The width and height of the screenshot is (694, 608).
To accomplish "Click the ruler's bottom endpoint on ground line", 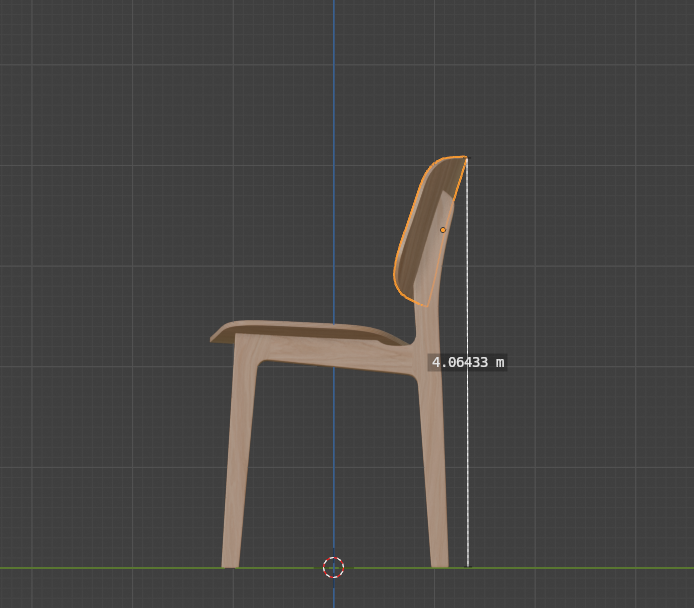I will (x=467, y=567).
